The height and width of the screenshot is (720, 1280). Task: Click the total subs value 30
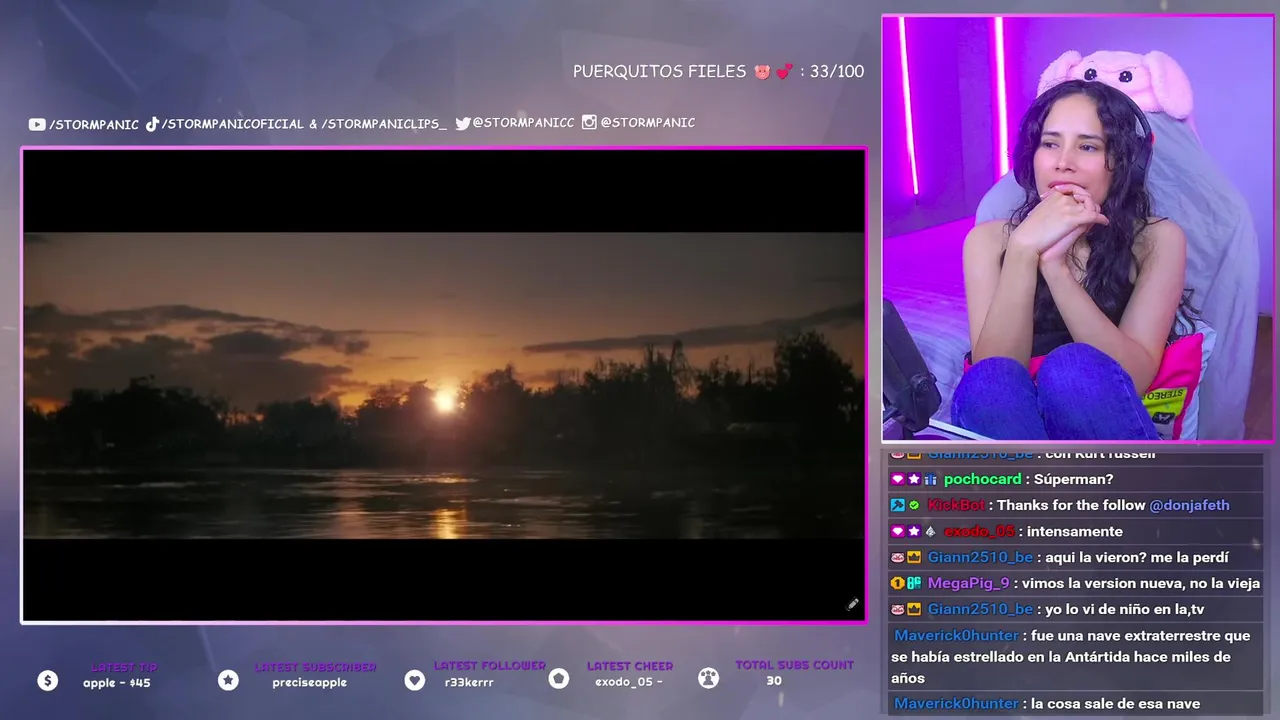[x=774, y=681]
